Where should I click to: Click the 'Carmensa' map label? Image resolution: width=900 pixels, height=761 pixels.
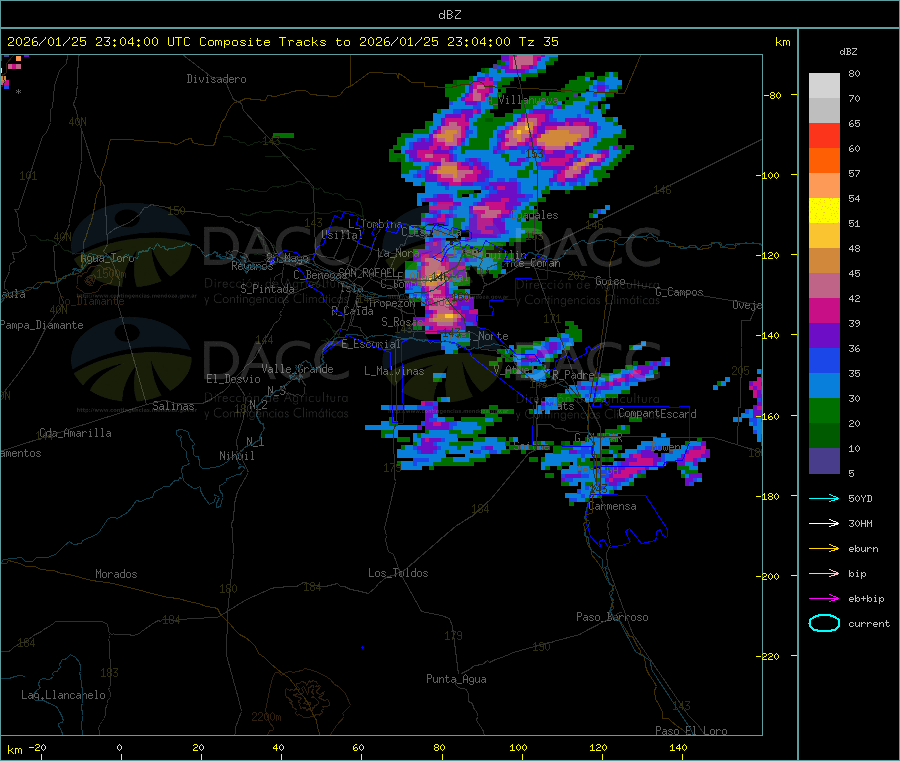pyautogui.click(x=612, y=506)
